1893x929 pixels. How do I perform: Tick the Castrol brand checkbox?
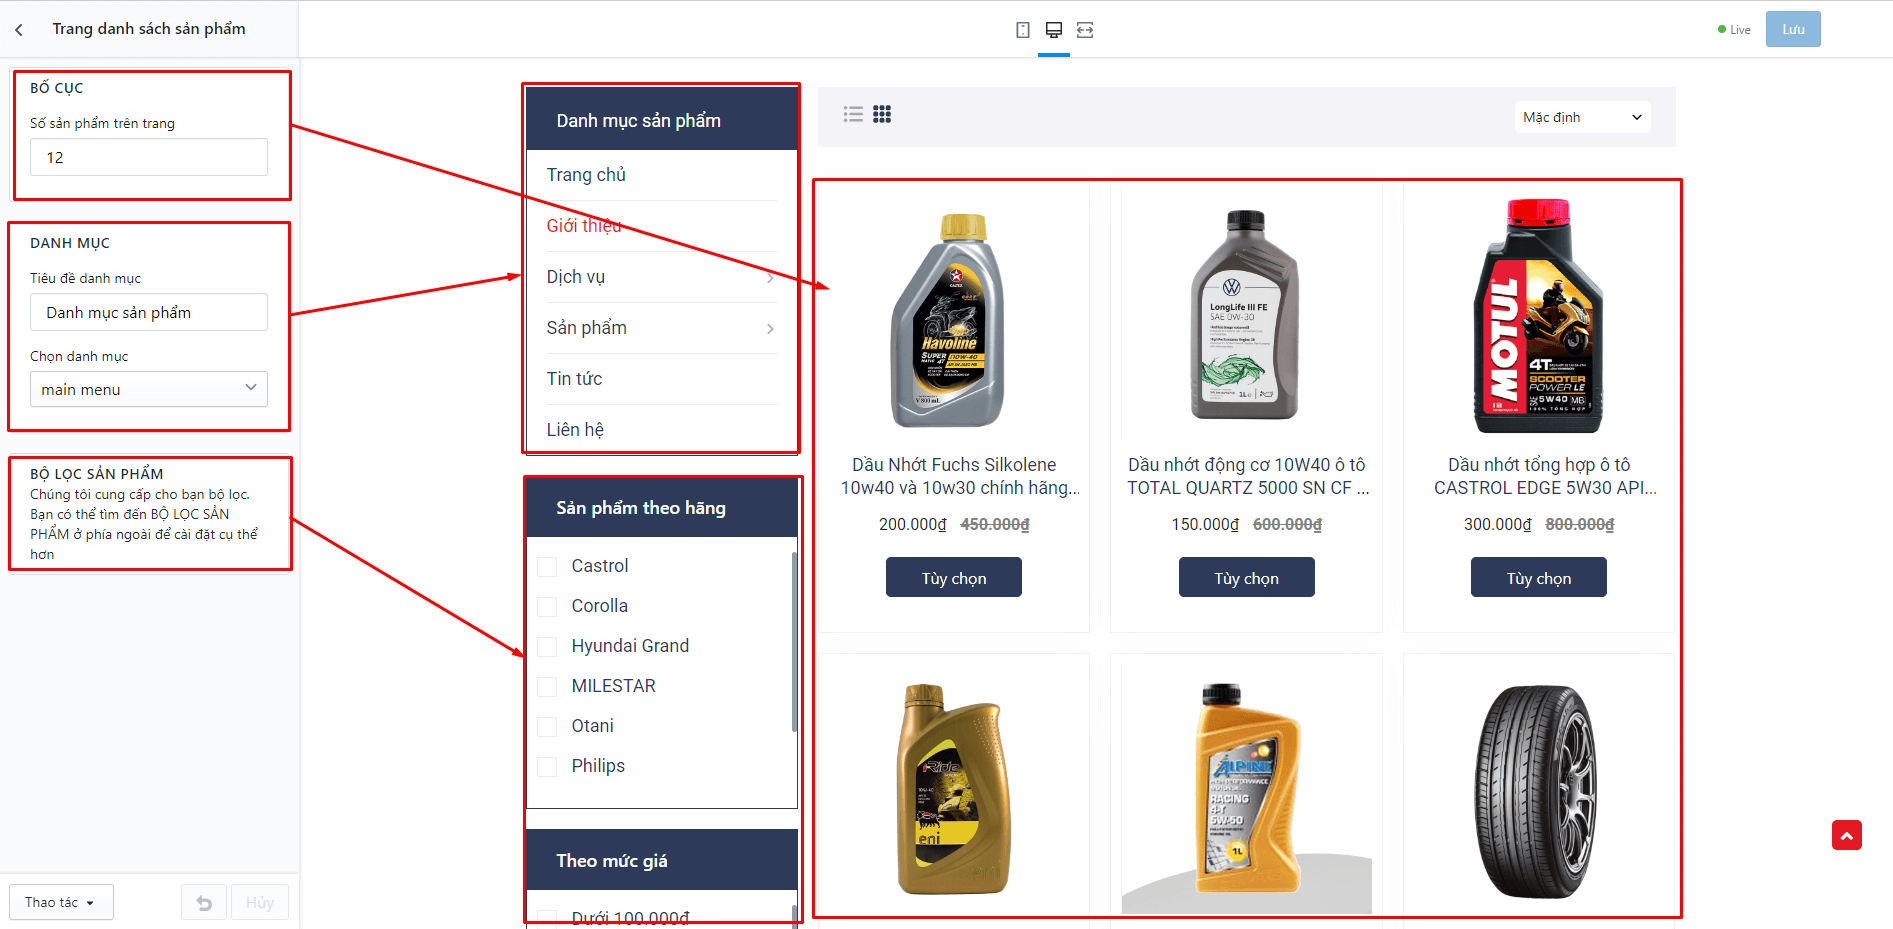pyautogui.click(x=547, y=567)
